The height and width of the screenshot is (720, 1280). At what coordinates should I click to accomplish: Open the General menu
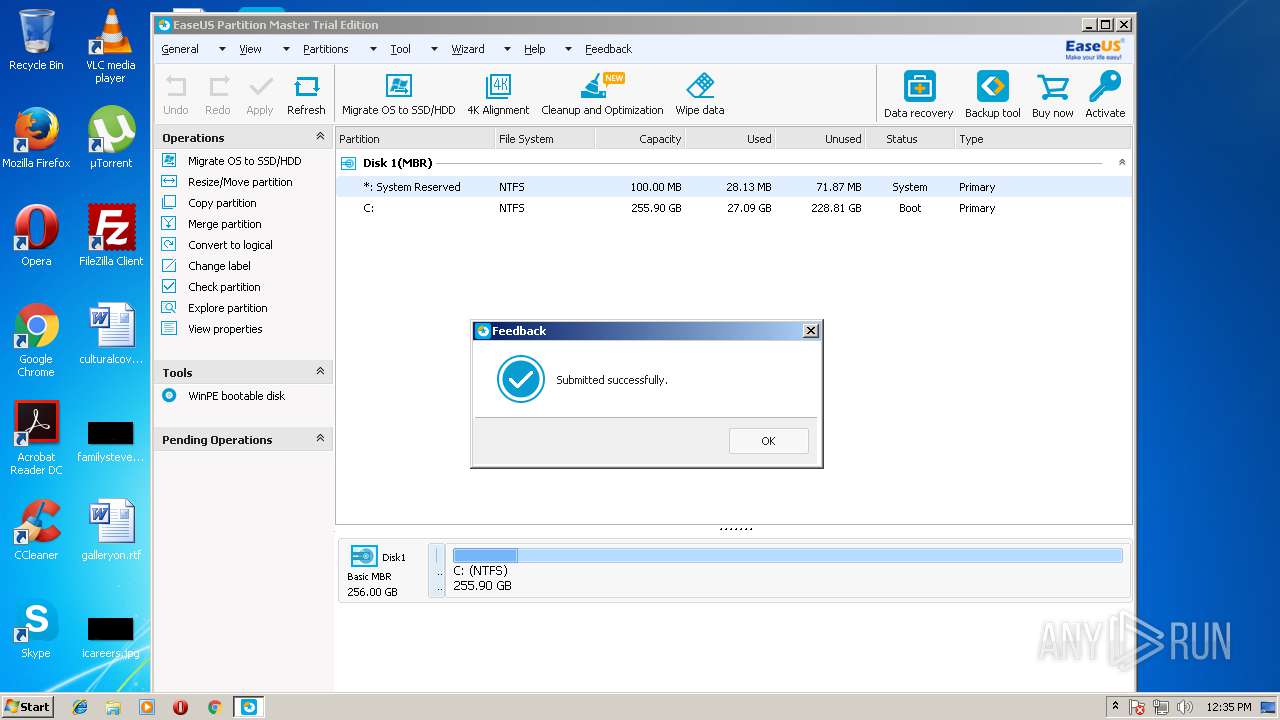180,49
